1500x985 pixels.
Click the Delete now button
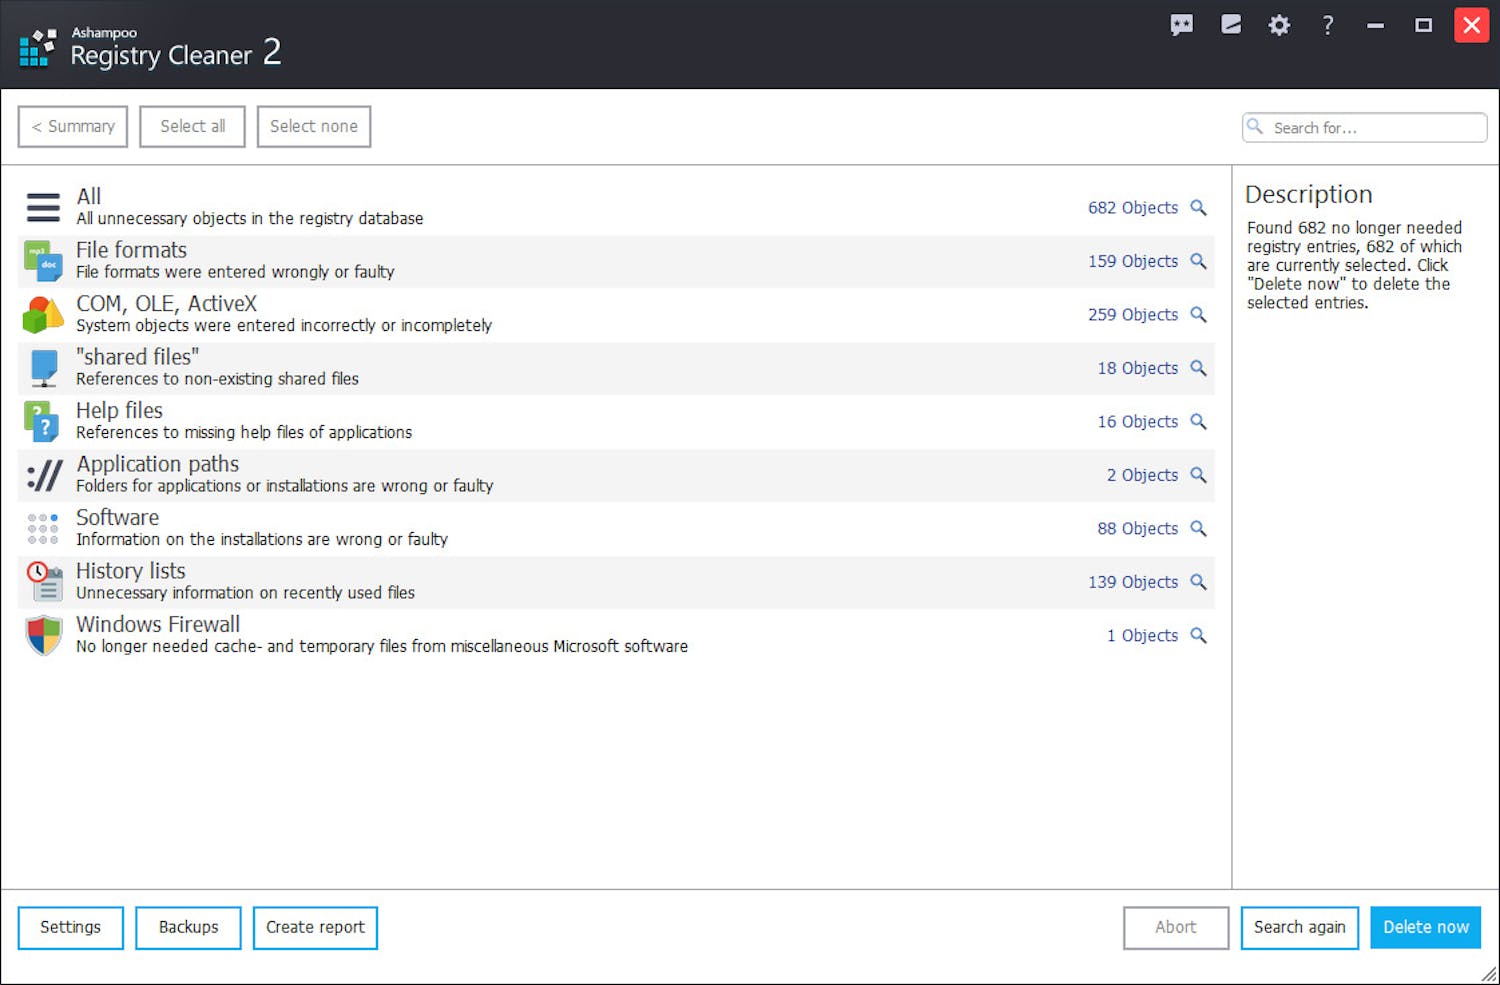[1425, 928]
